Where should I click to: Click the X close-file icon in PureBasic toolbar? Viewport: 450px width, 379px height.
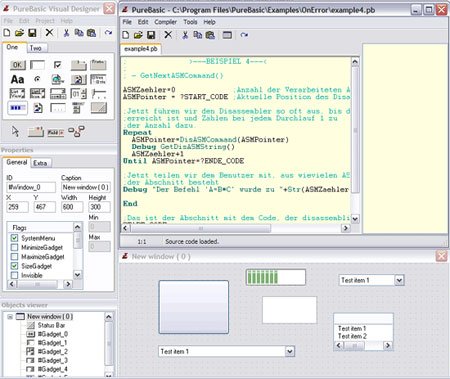point(168,35)
